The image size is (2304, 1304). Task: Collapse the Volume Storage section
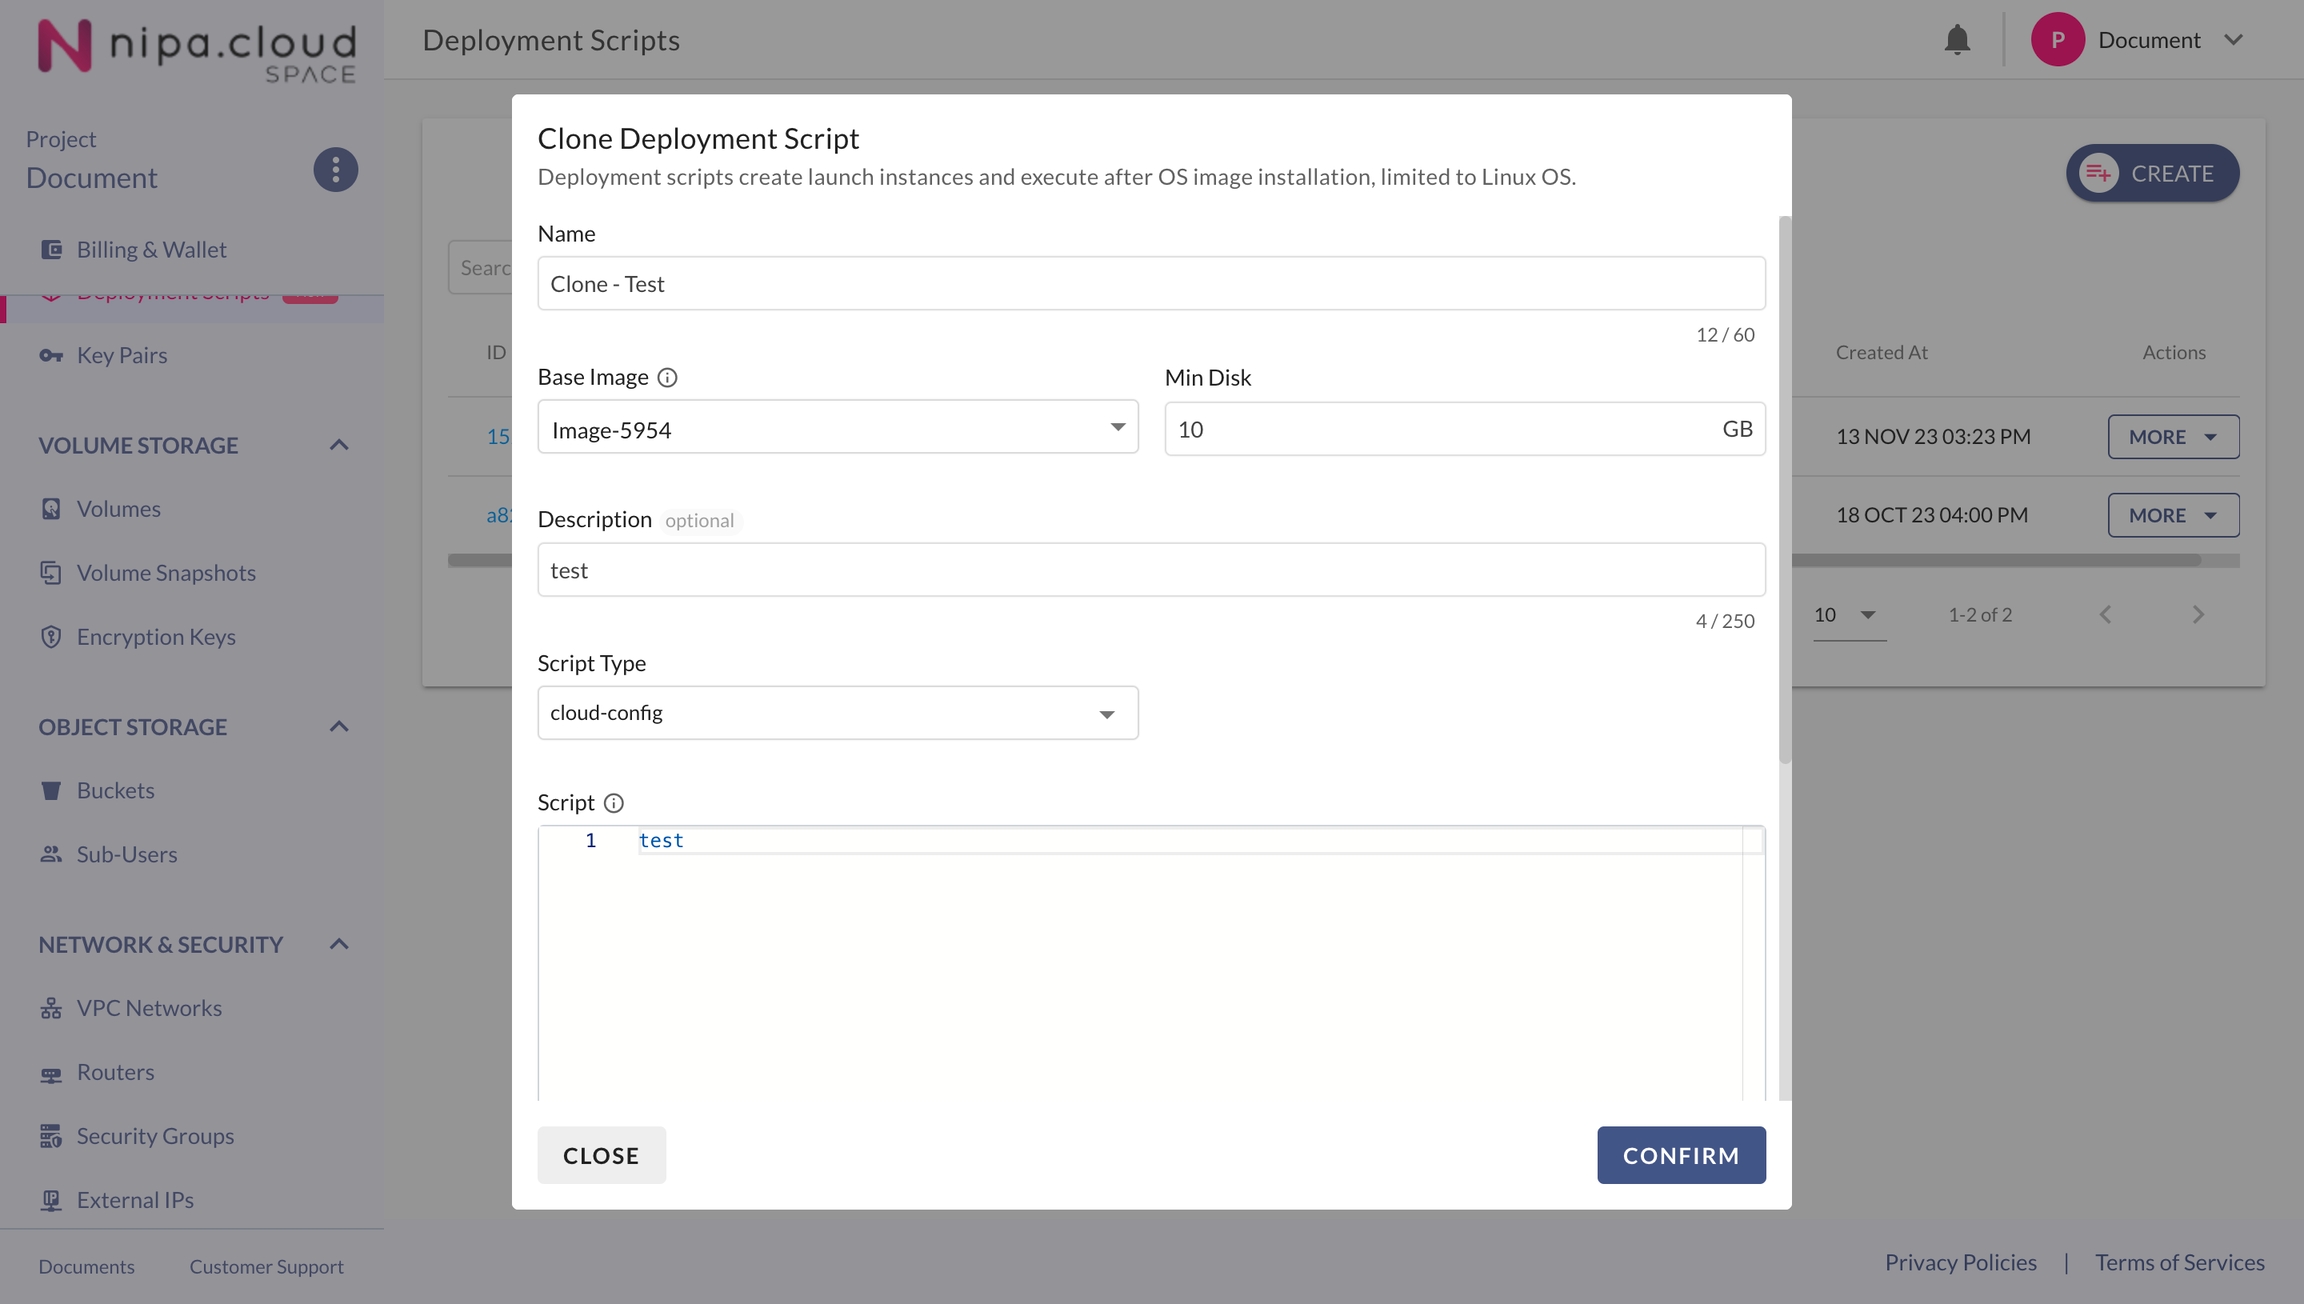[339, 445]
